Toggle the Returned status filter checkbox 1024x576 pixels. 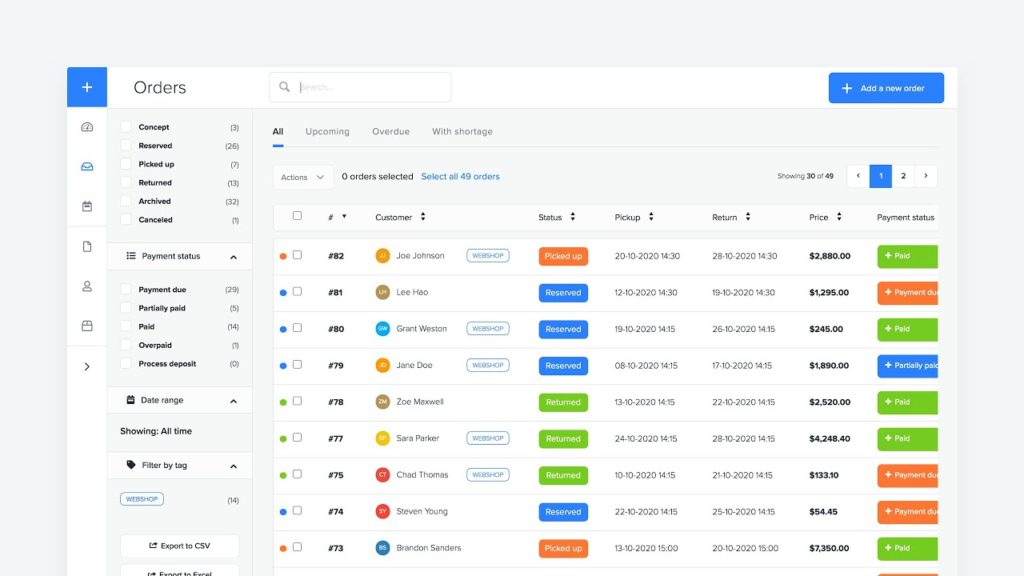click(x=126, y=183)
